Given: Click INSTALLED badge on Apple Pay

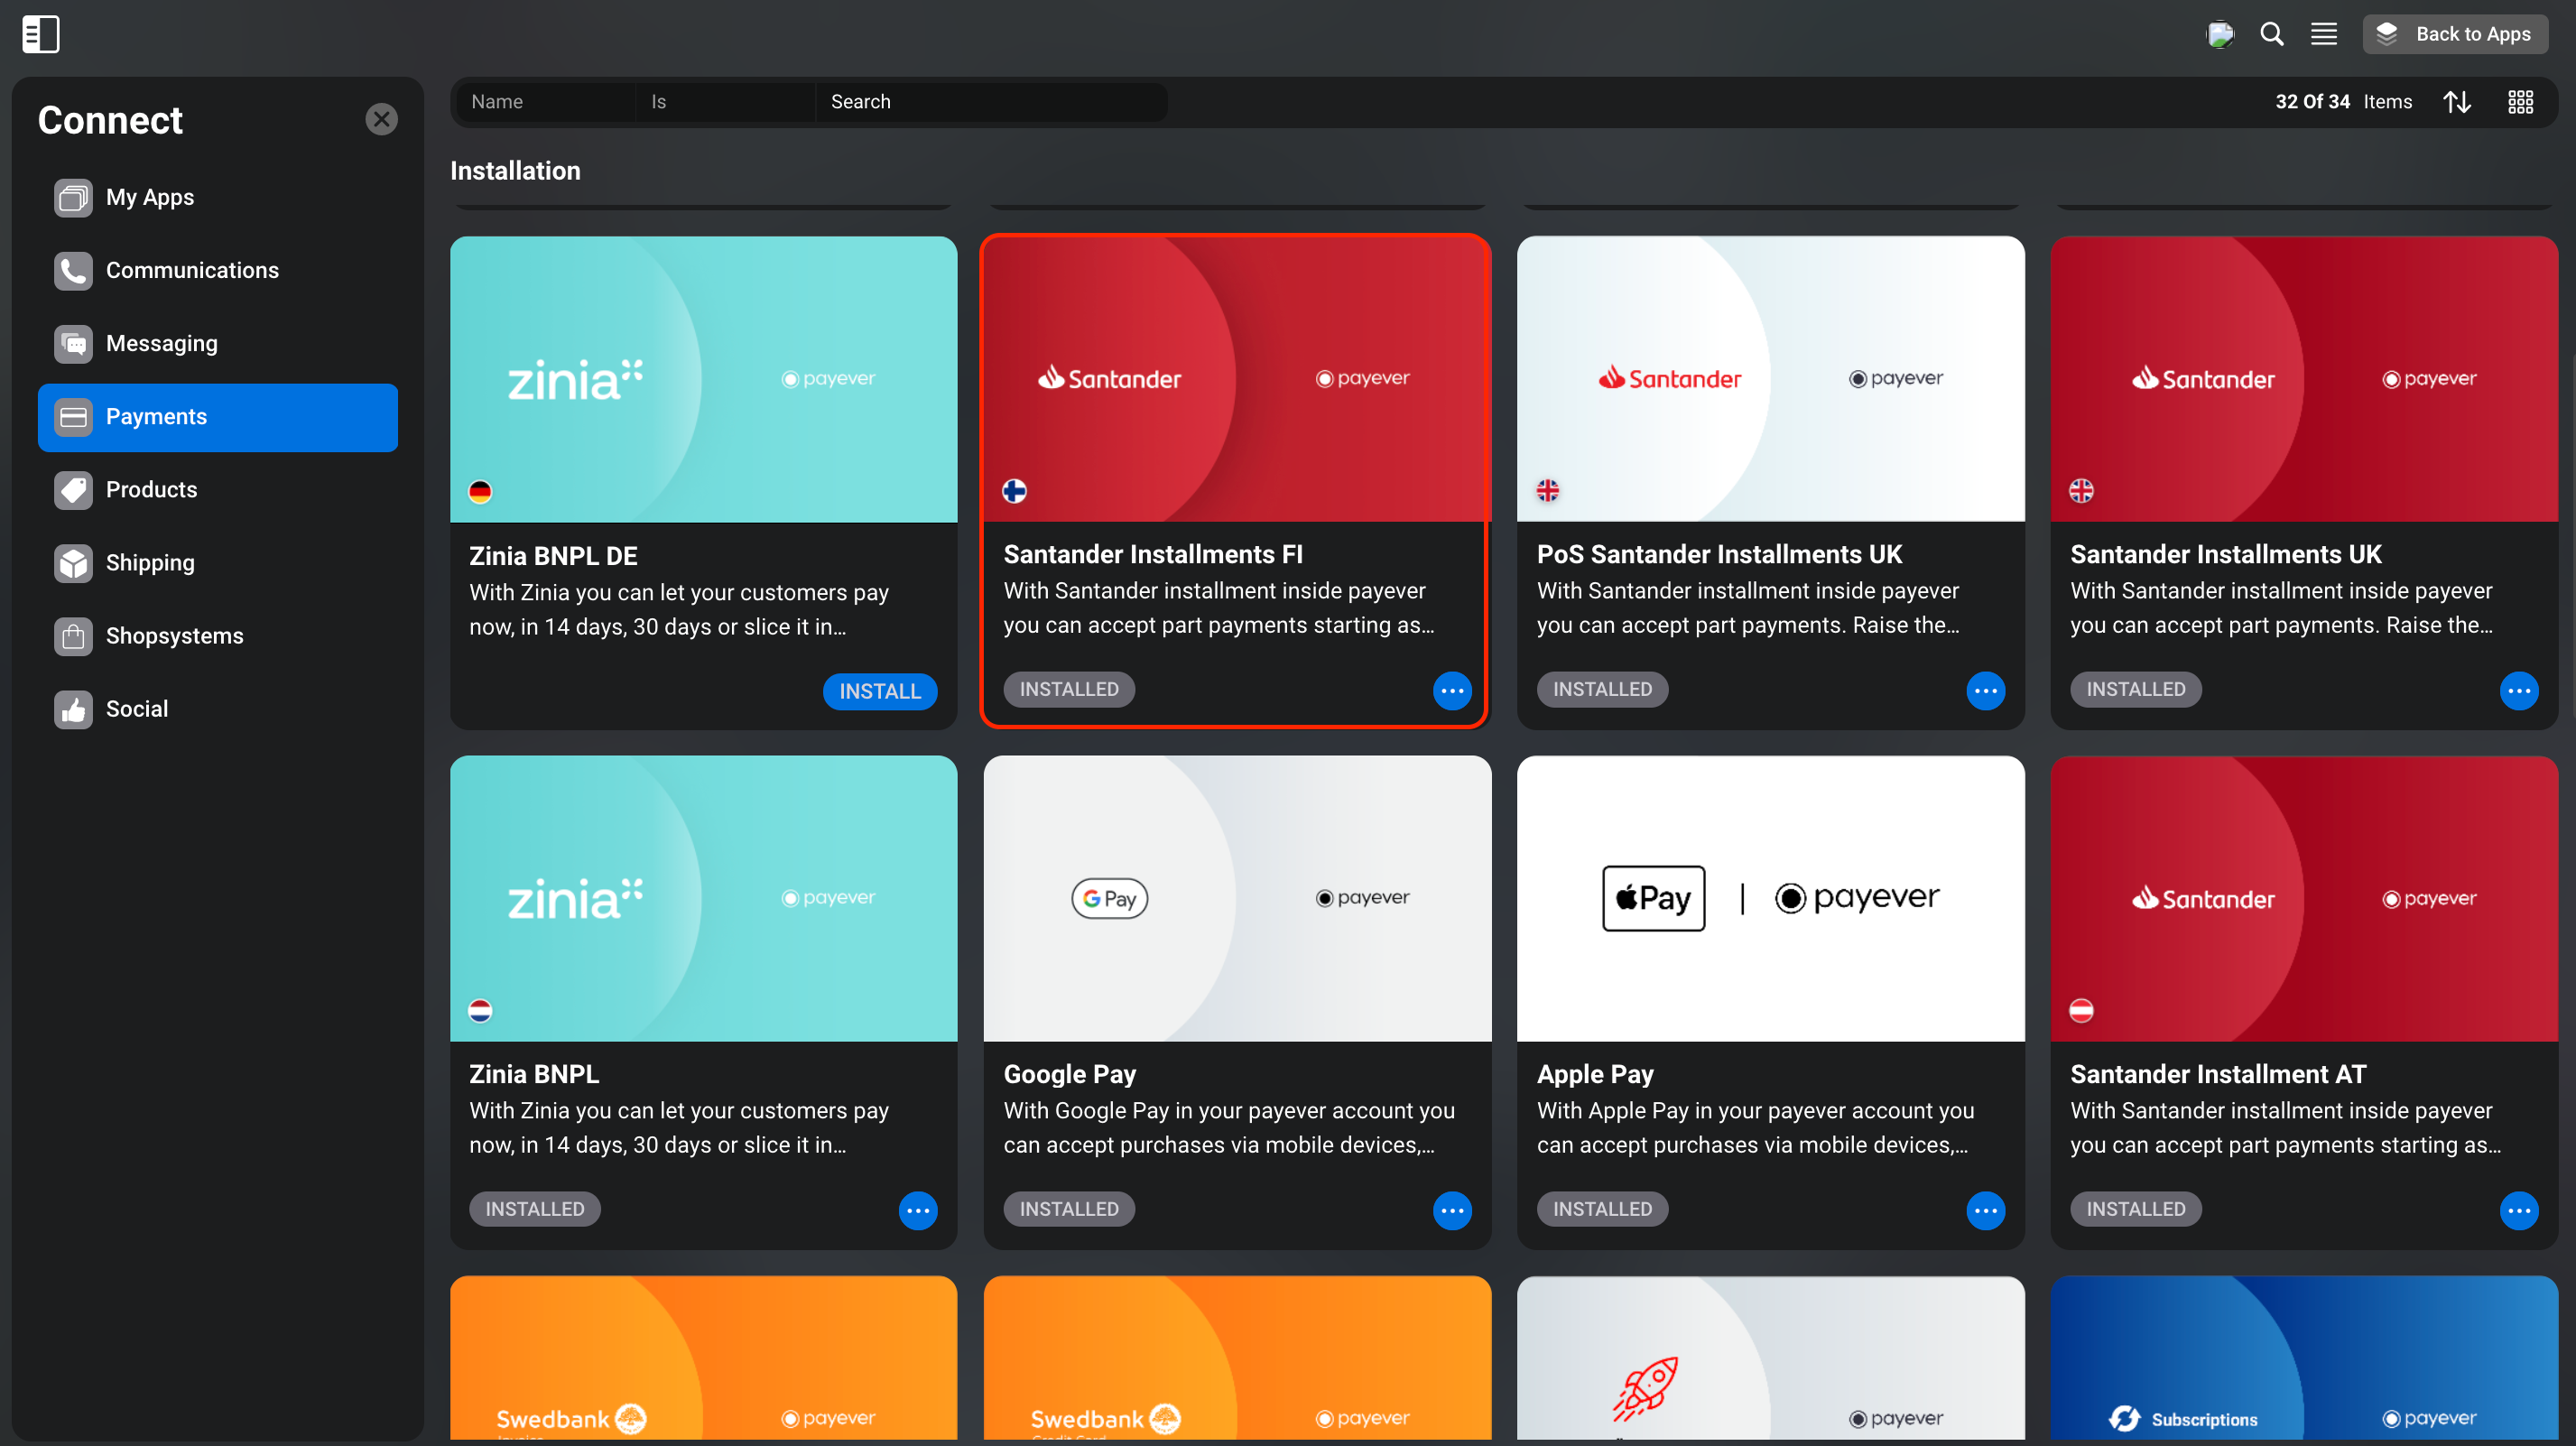Looking at the screenshot, I should point(1602,1209).
